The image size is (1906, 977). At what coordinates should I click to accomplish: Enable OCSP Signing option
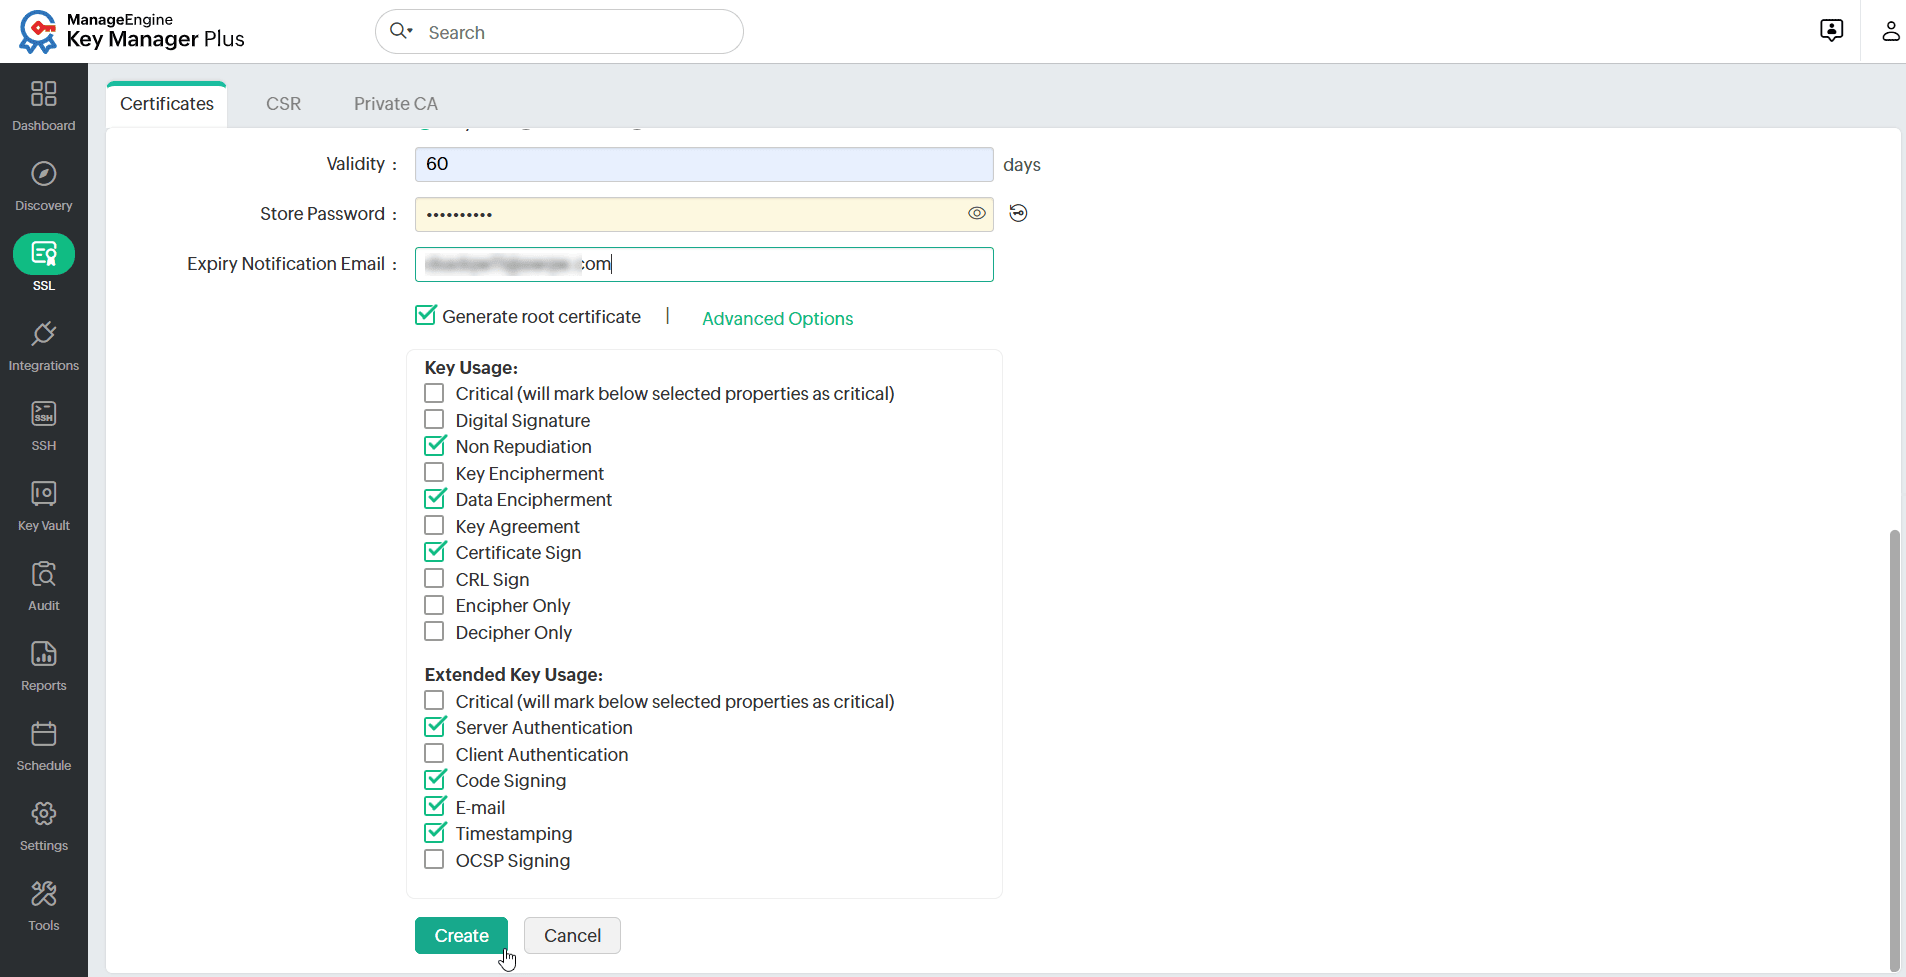pos(434,860)
